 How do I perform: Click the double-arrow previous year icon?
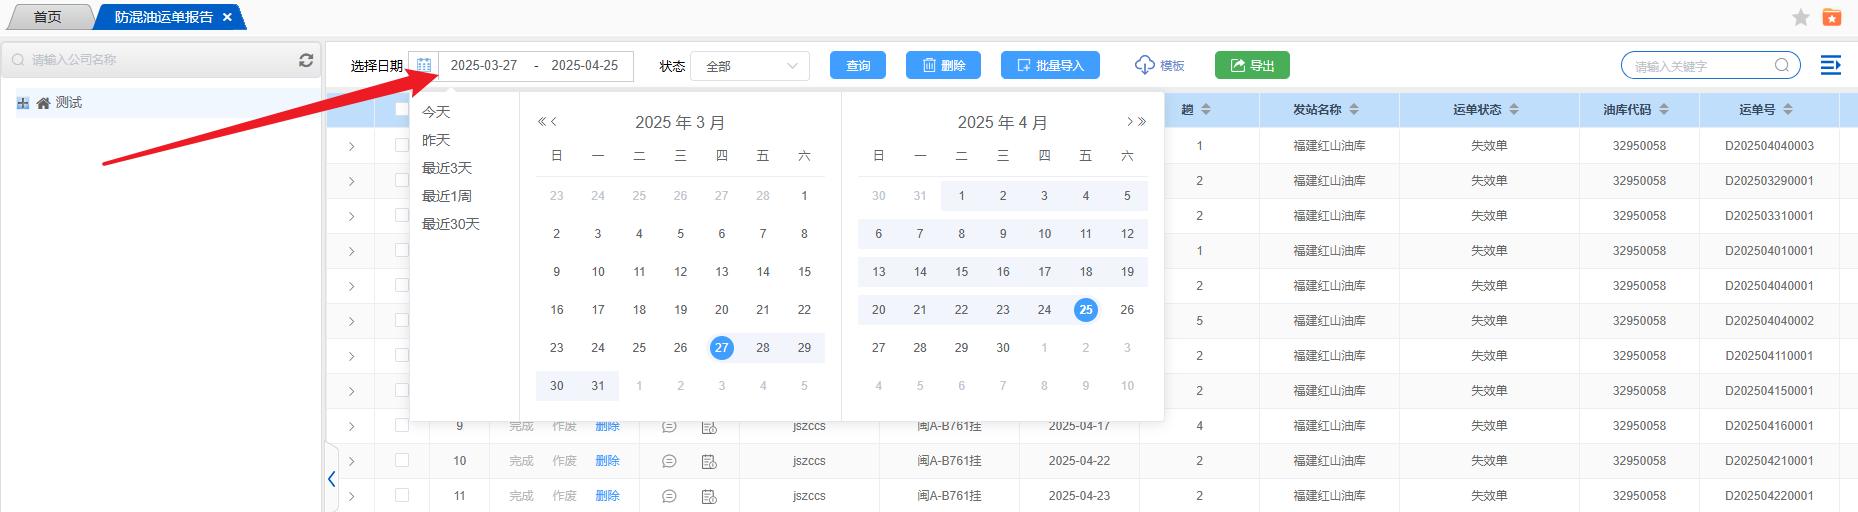click(542, 122)
